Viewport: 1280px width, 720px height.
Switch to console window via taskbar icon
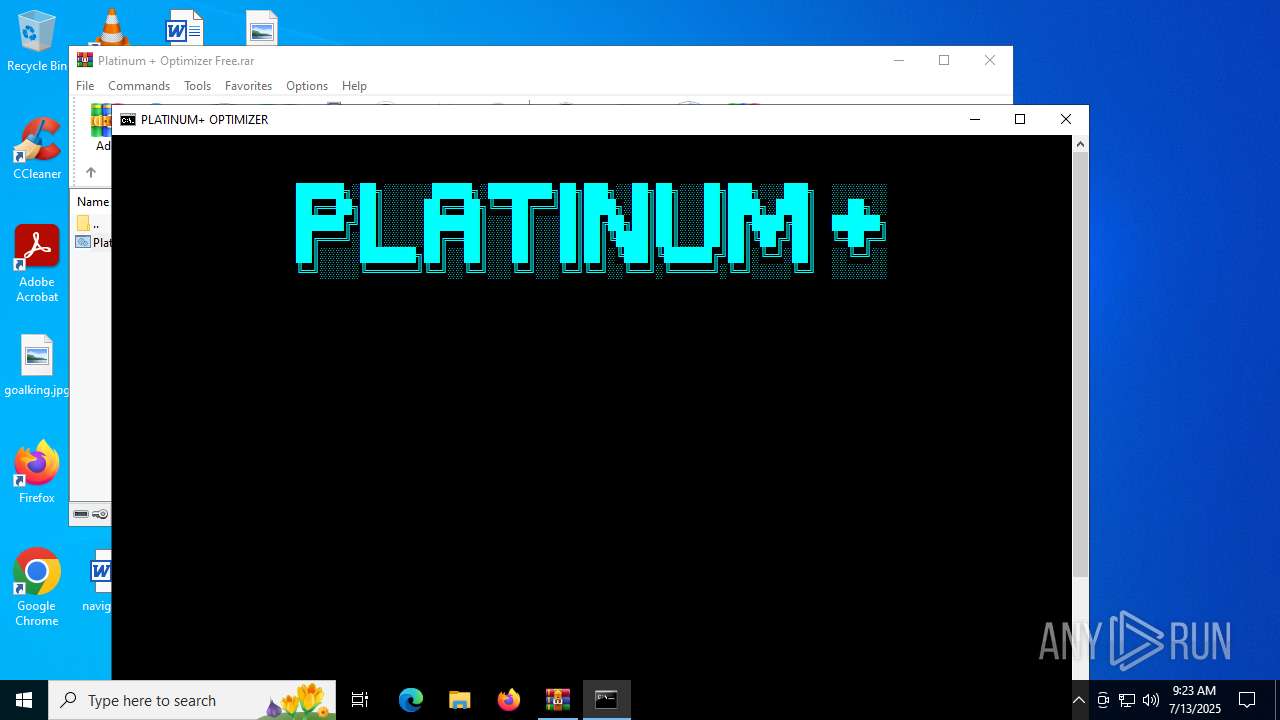pos(607,700)
